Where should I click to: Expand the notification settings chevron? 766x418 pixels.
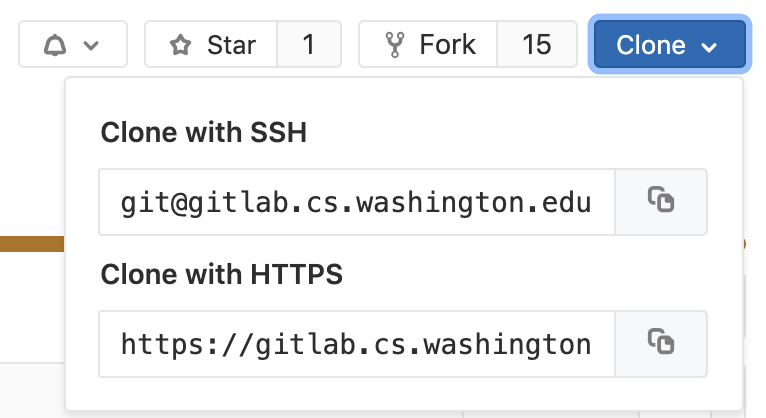click(91, 46)
